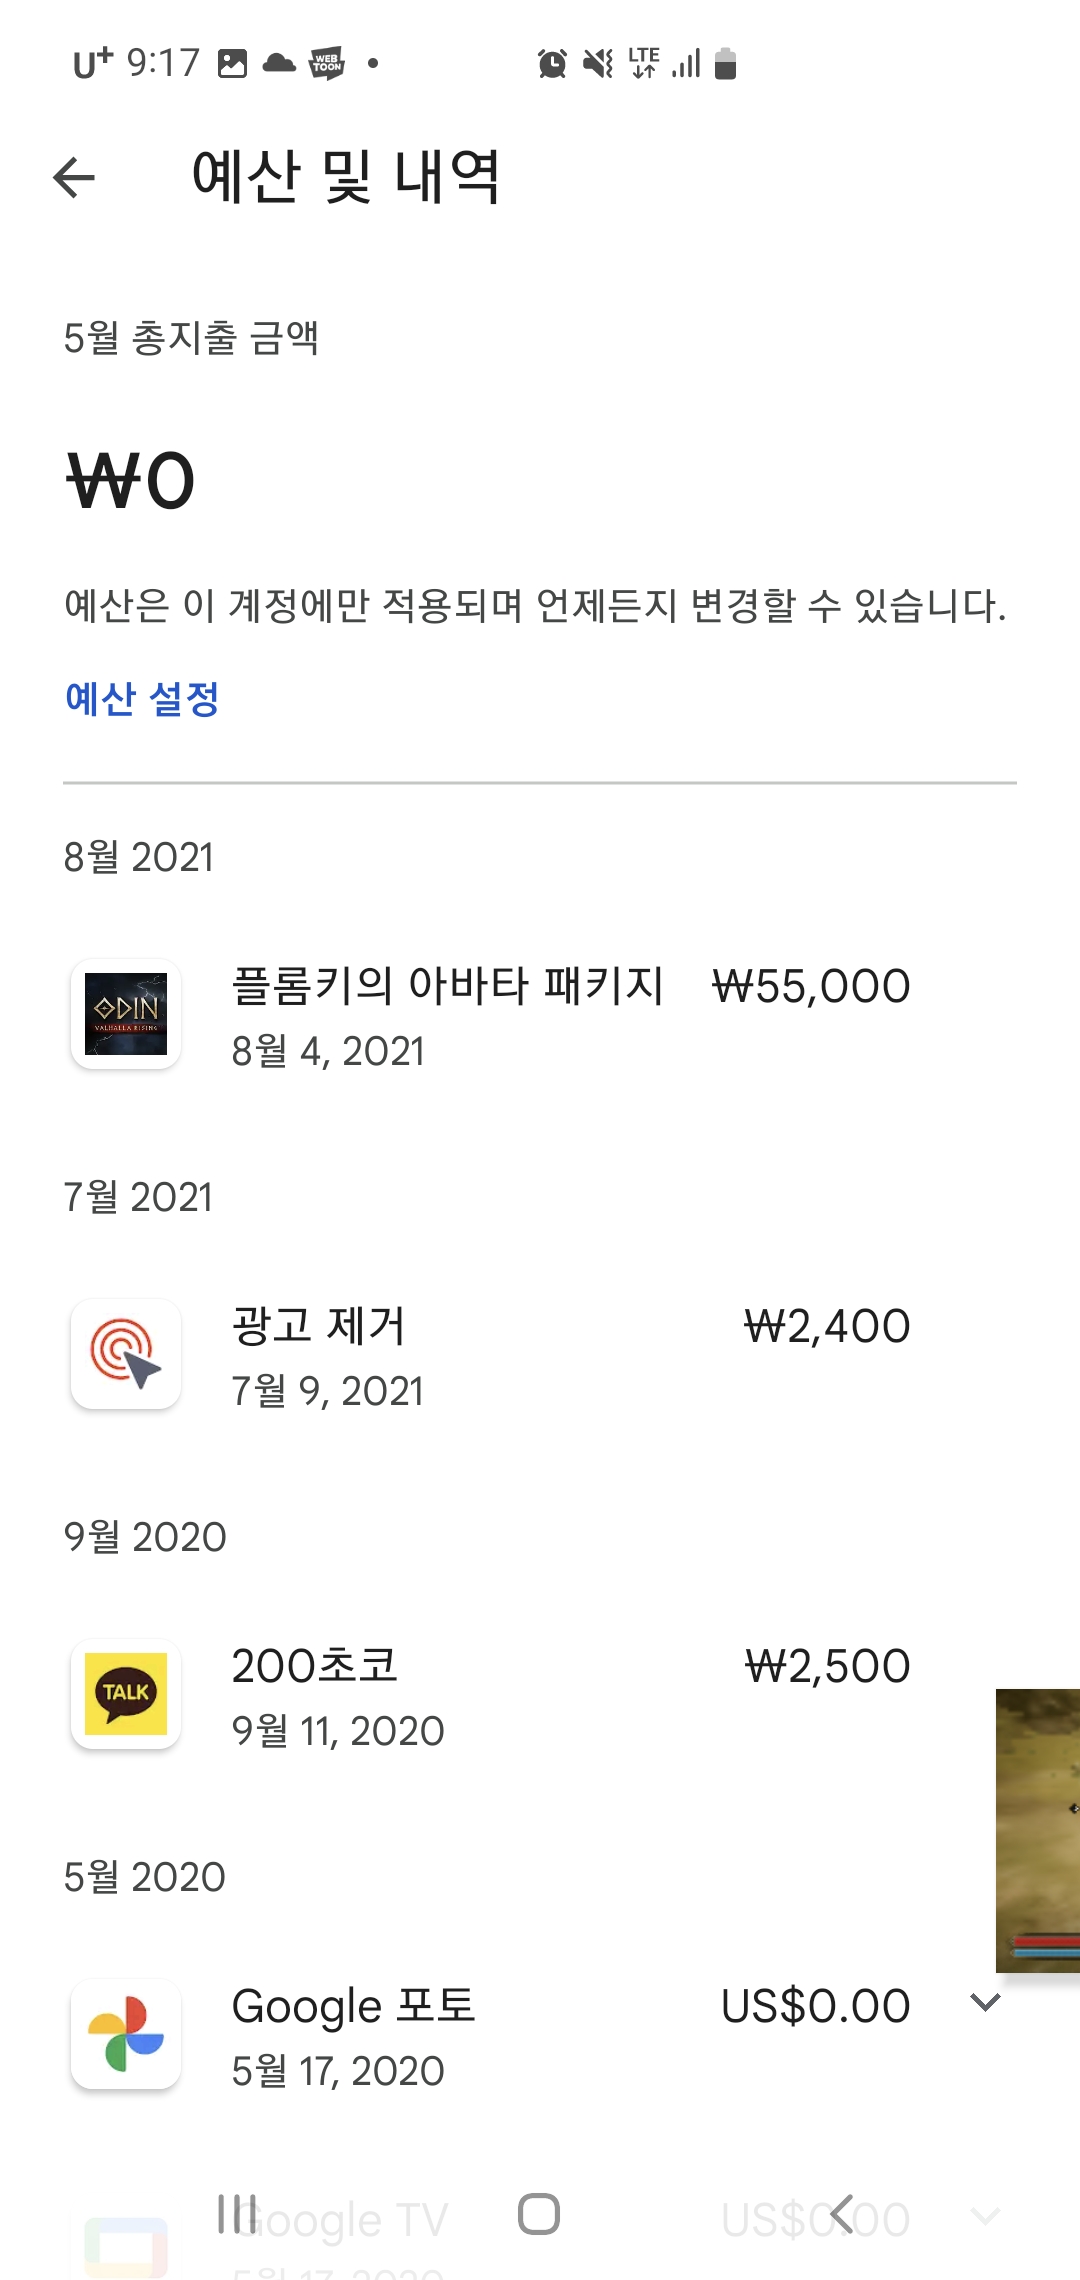Tap the ad removal app icon
Screen dimensions: 1080x2280
click(126, 1354)
